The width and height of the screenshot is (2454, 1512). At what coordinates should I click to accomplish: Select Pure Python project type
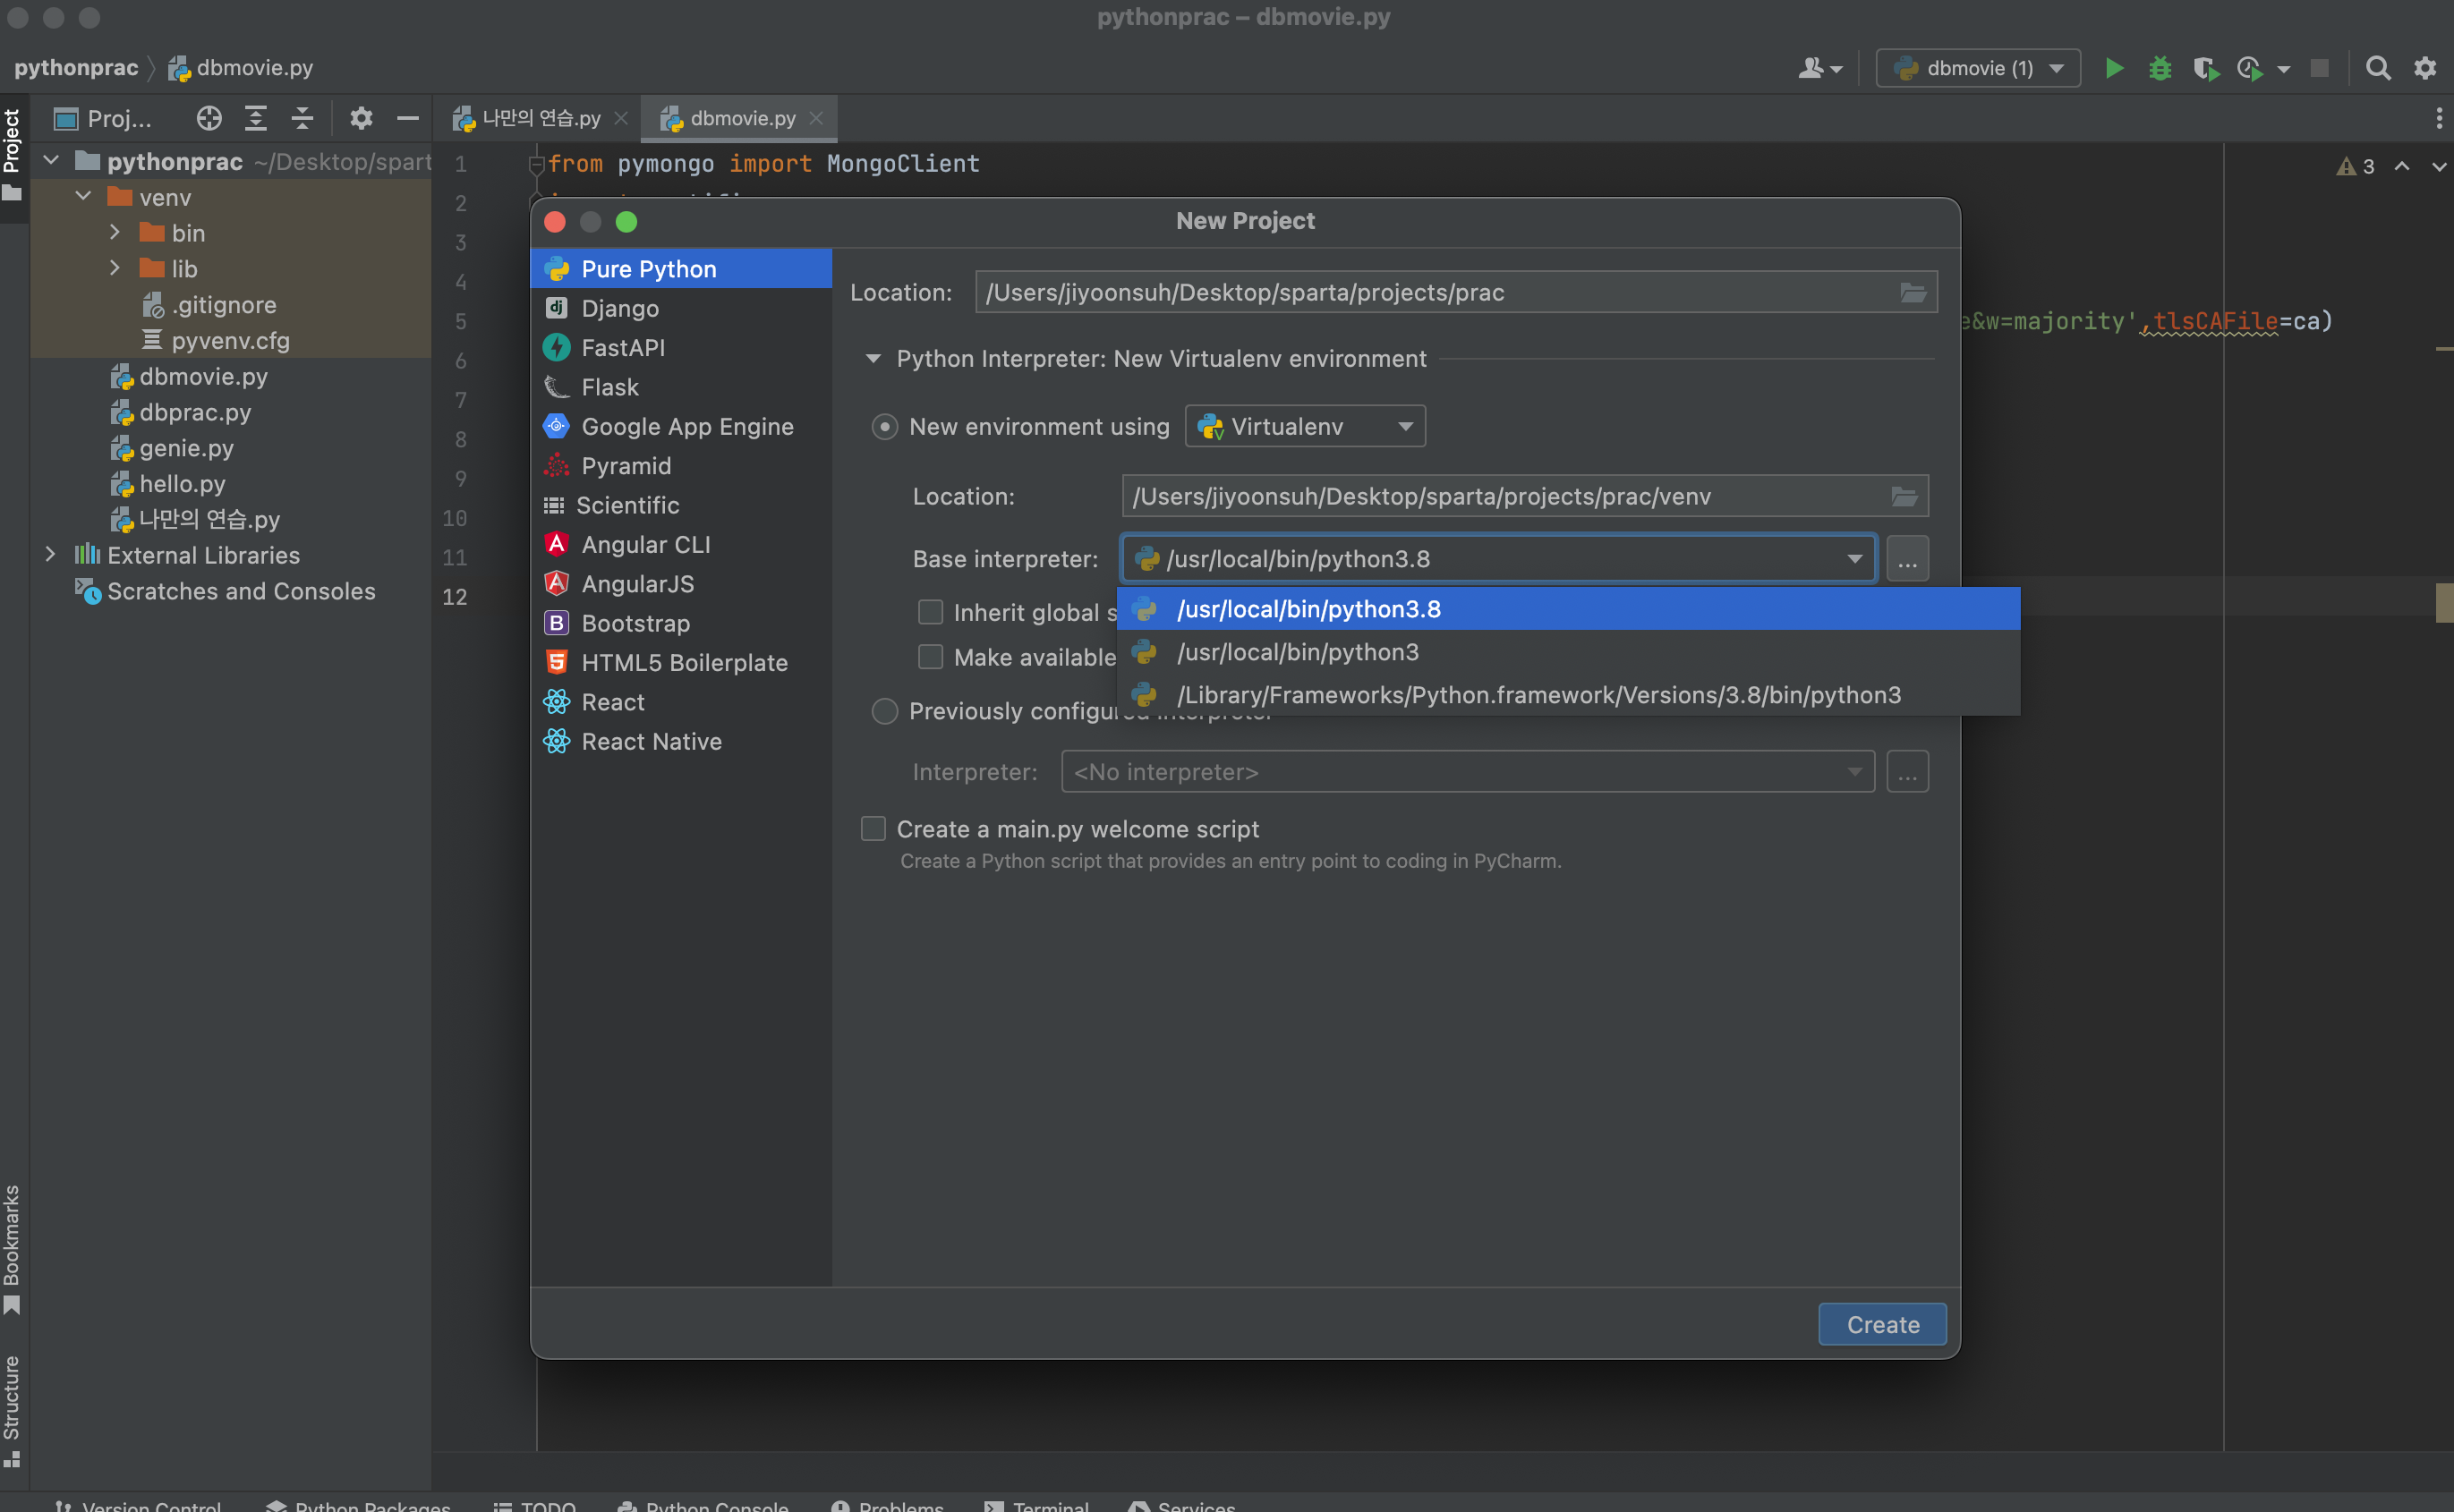point(681,269)
